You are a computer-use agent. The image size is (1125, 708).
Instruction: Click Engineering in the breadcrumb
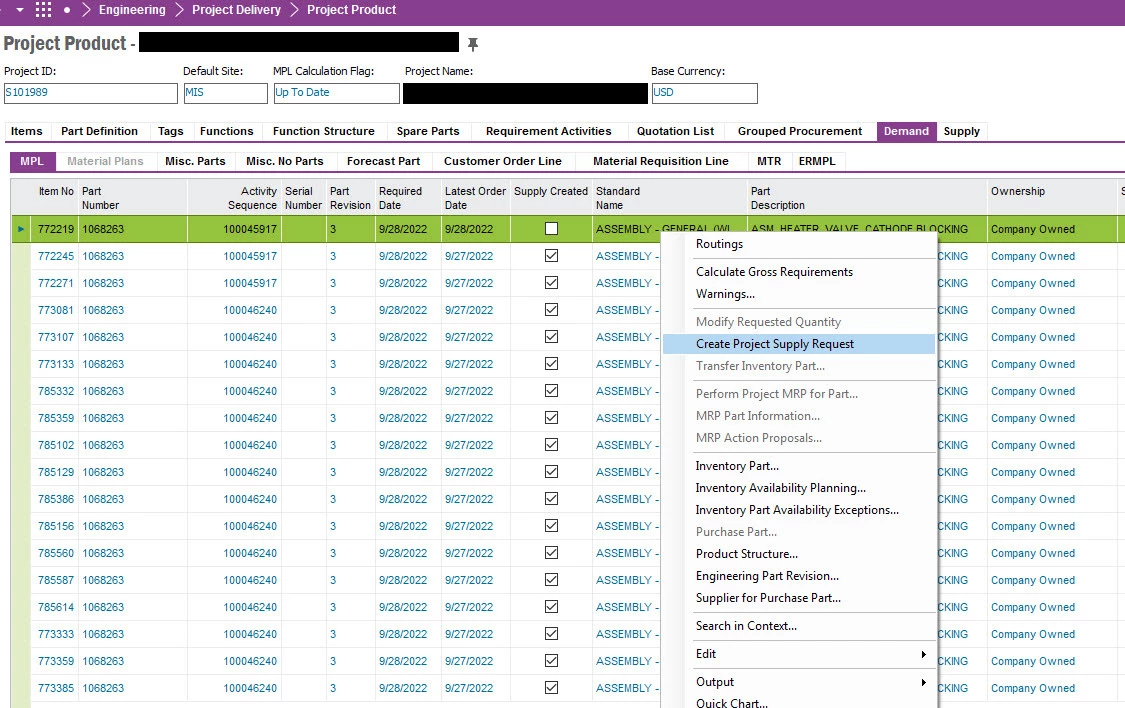click(132, 10)
